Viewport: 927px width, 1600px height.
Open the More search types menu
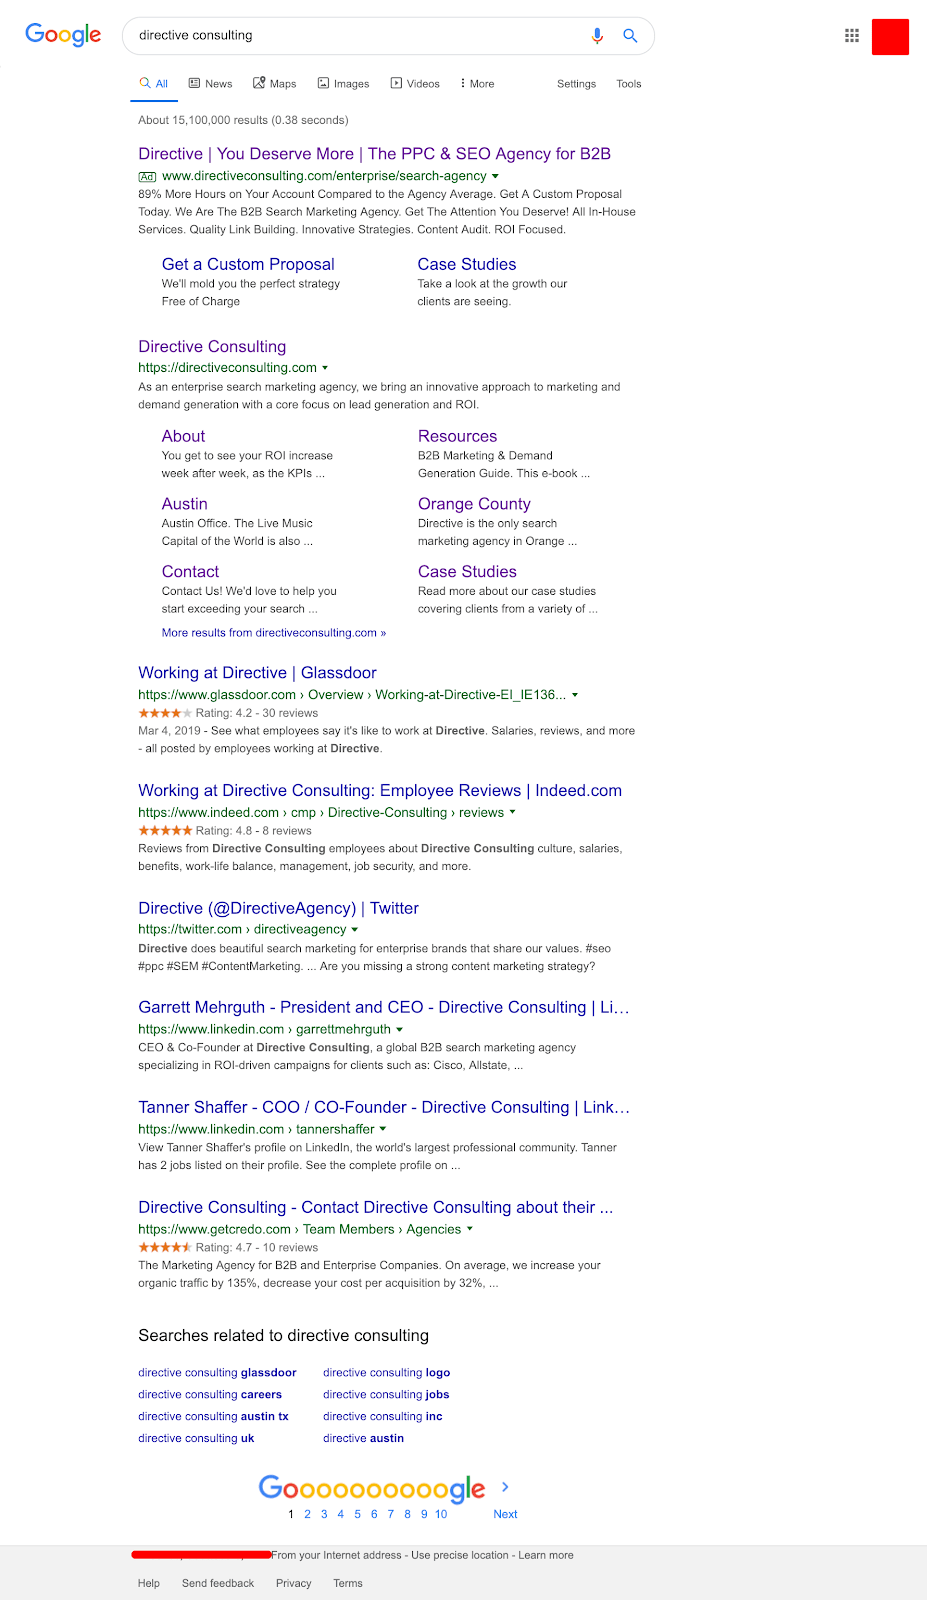coord(477,84)
